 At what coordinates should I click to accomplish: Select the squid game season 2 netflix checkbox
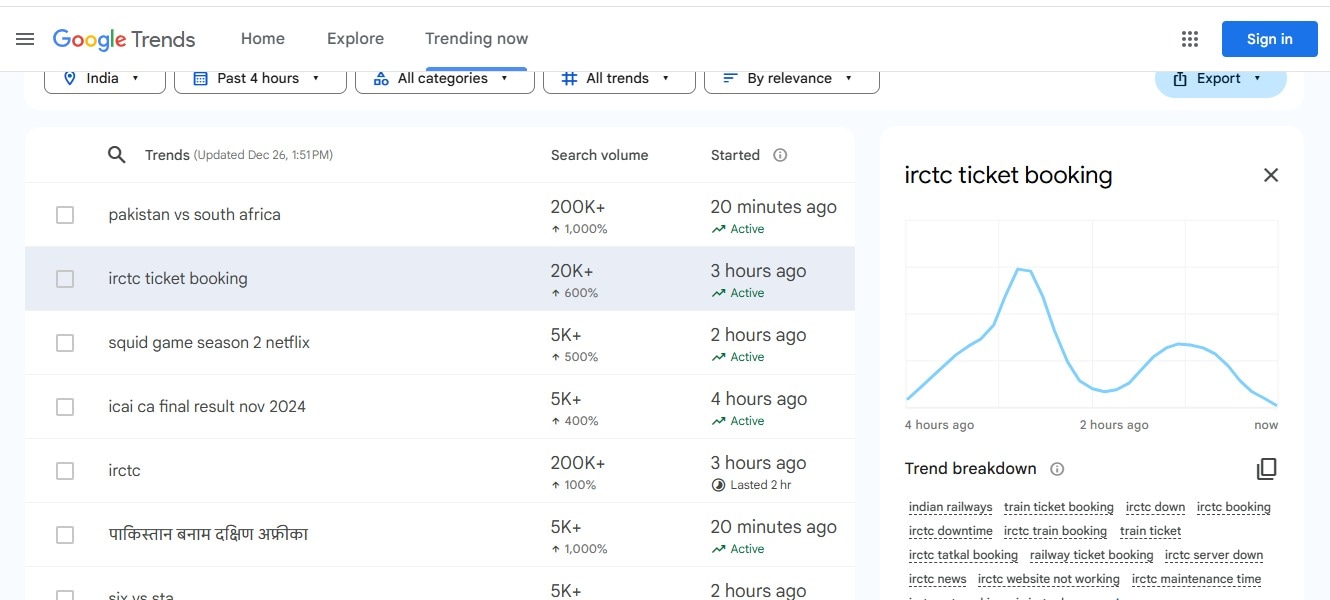(65, 343)
